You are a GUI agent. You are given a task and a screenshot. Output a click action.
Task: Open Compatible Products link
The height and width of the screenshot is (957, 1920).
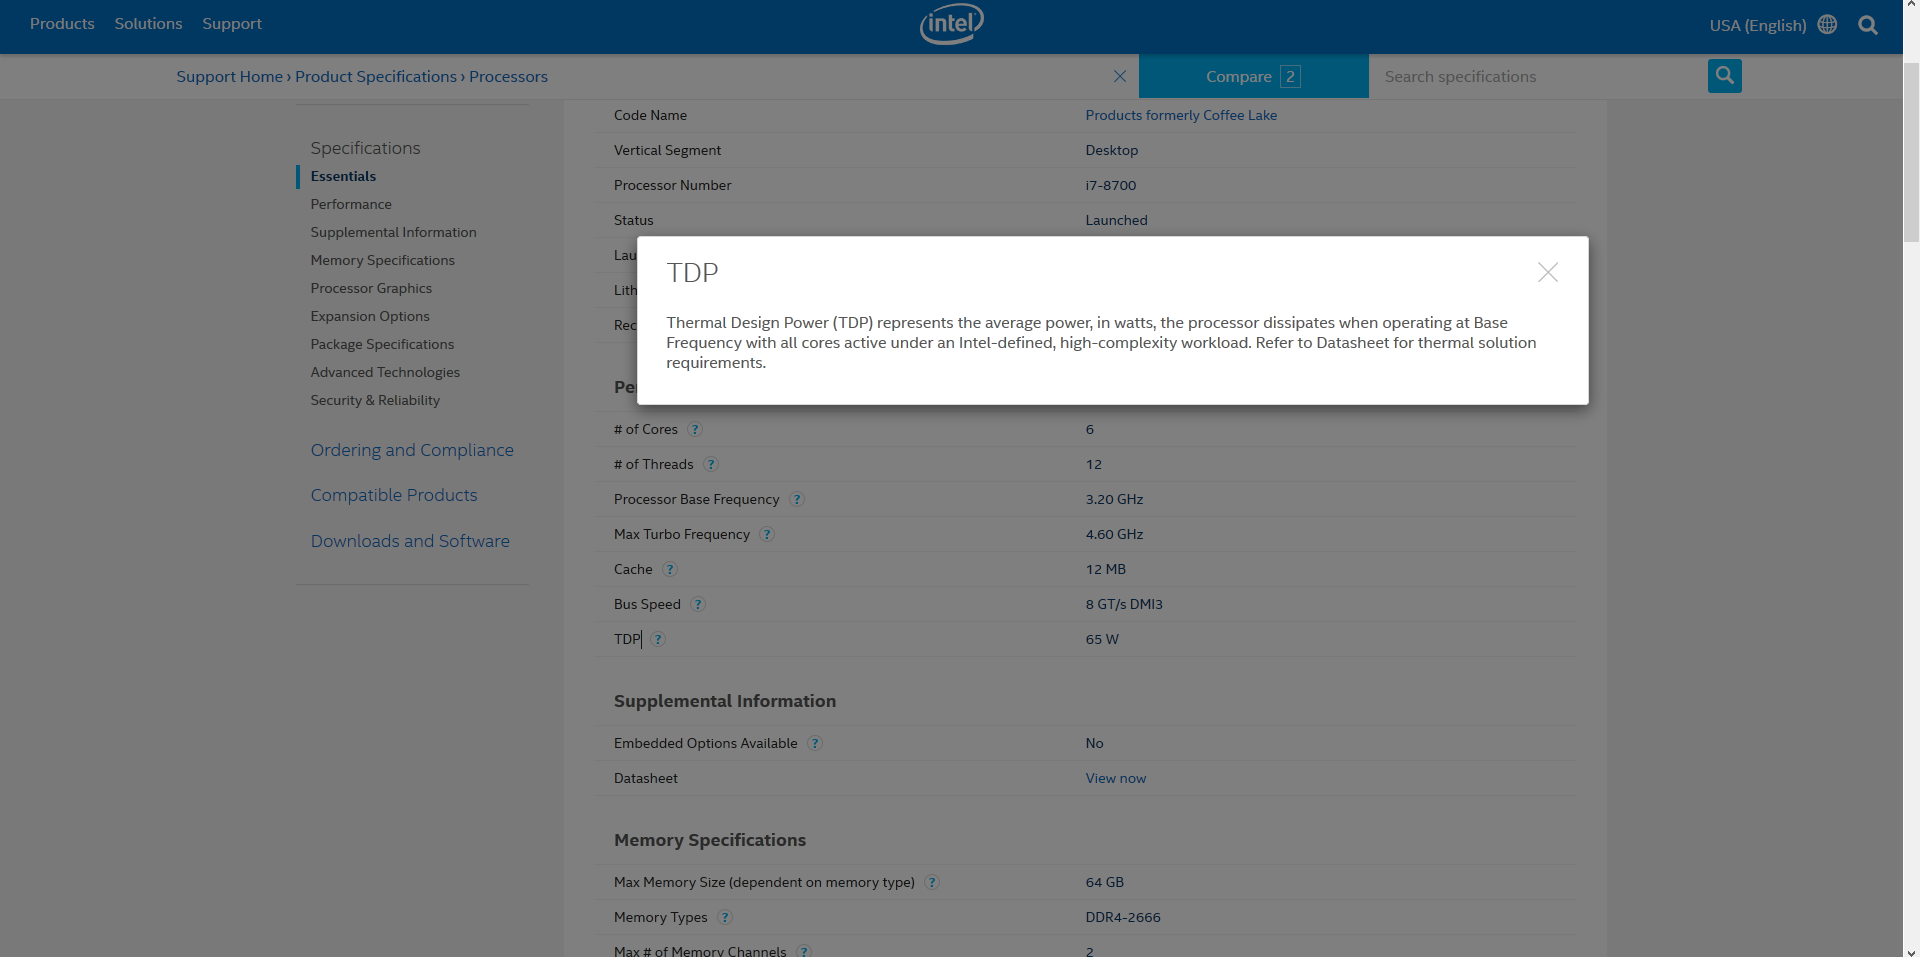coord(394,495)
